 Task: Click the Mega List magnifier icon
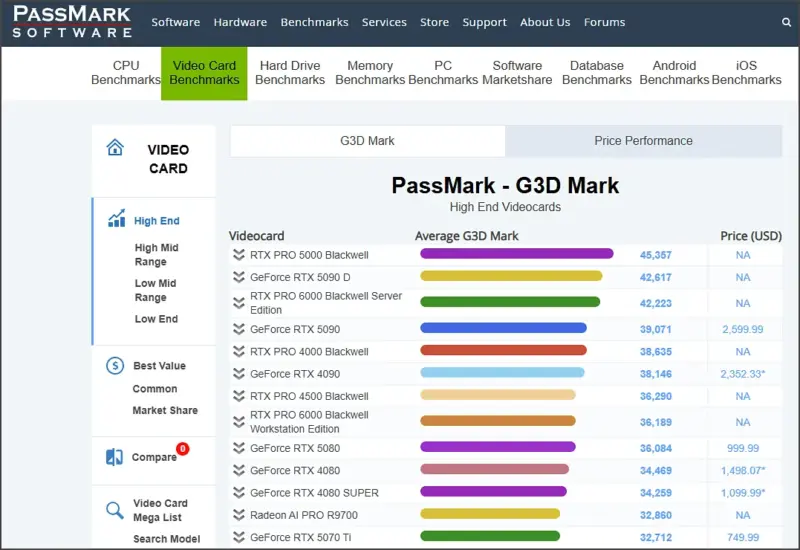click(x=115, y=510)
